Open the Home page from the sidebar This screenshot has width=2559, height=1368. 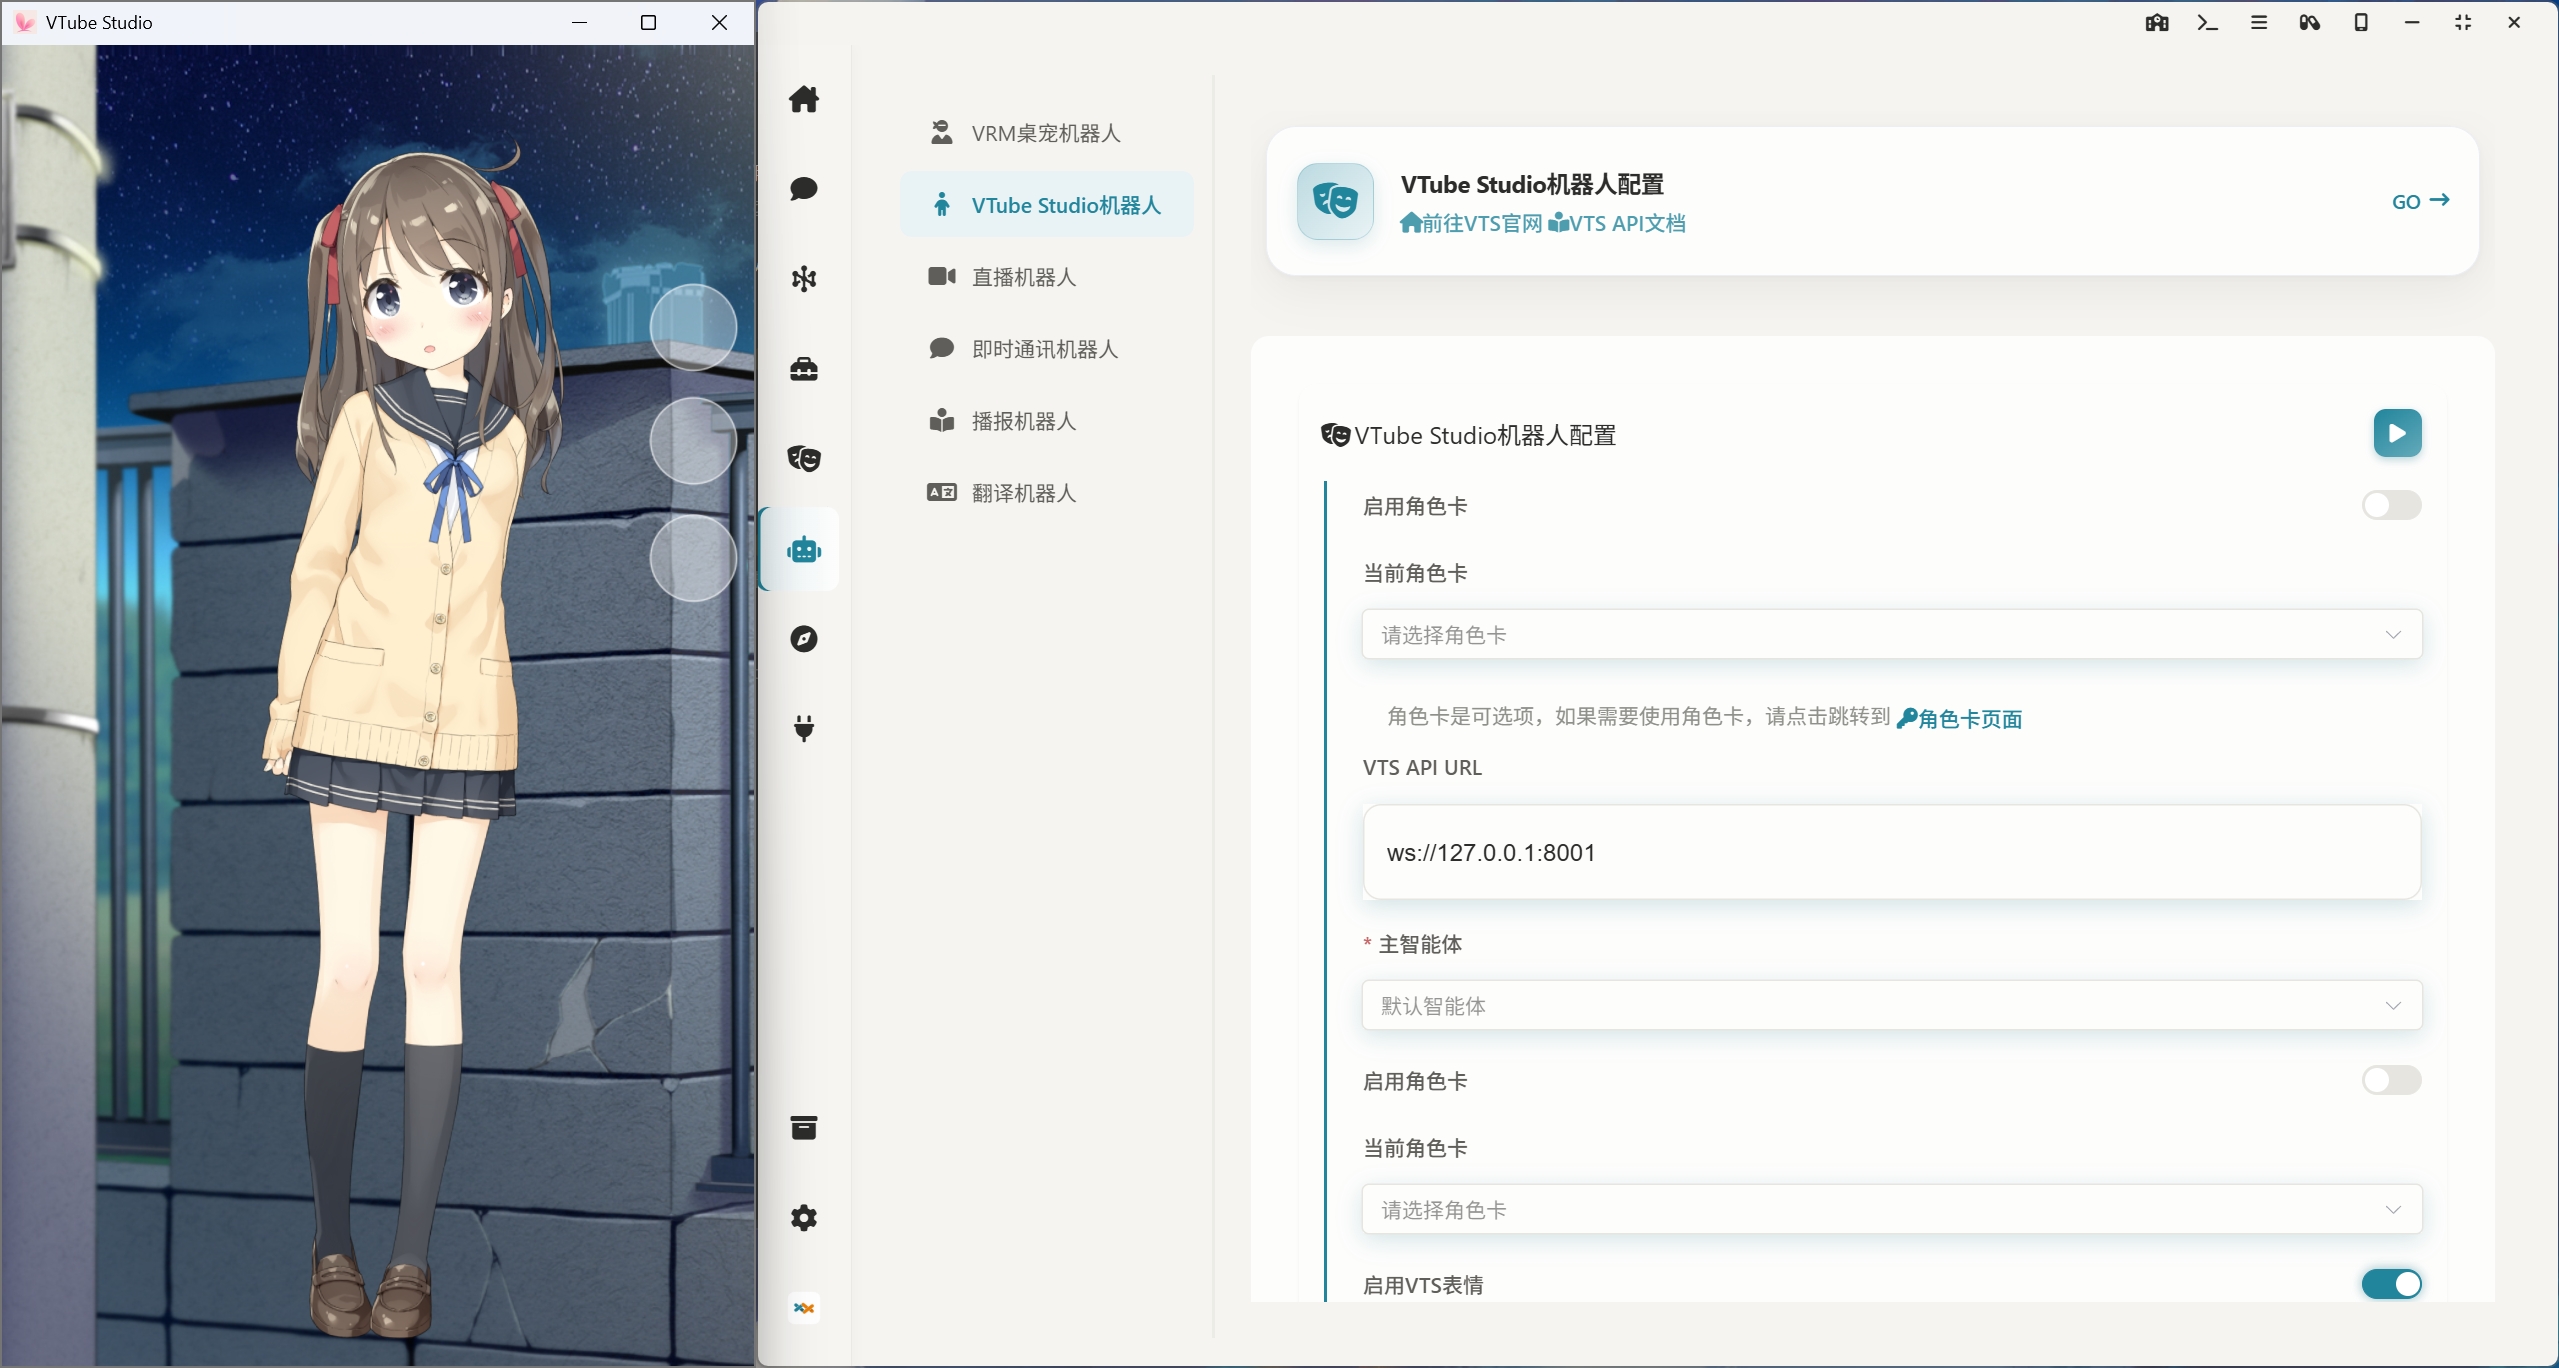(x=804, y=99)
